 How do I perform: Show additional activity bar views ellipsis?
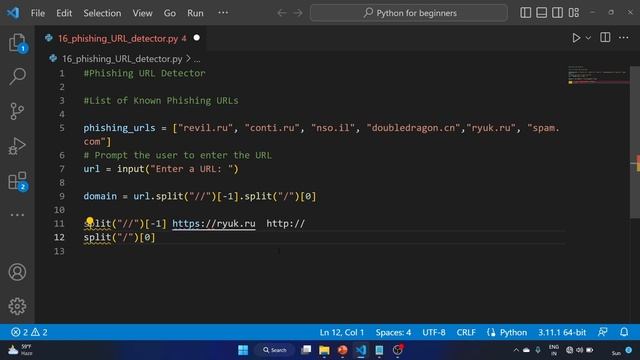pyautogui.click(x=17, y=215)
